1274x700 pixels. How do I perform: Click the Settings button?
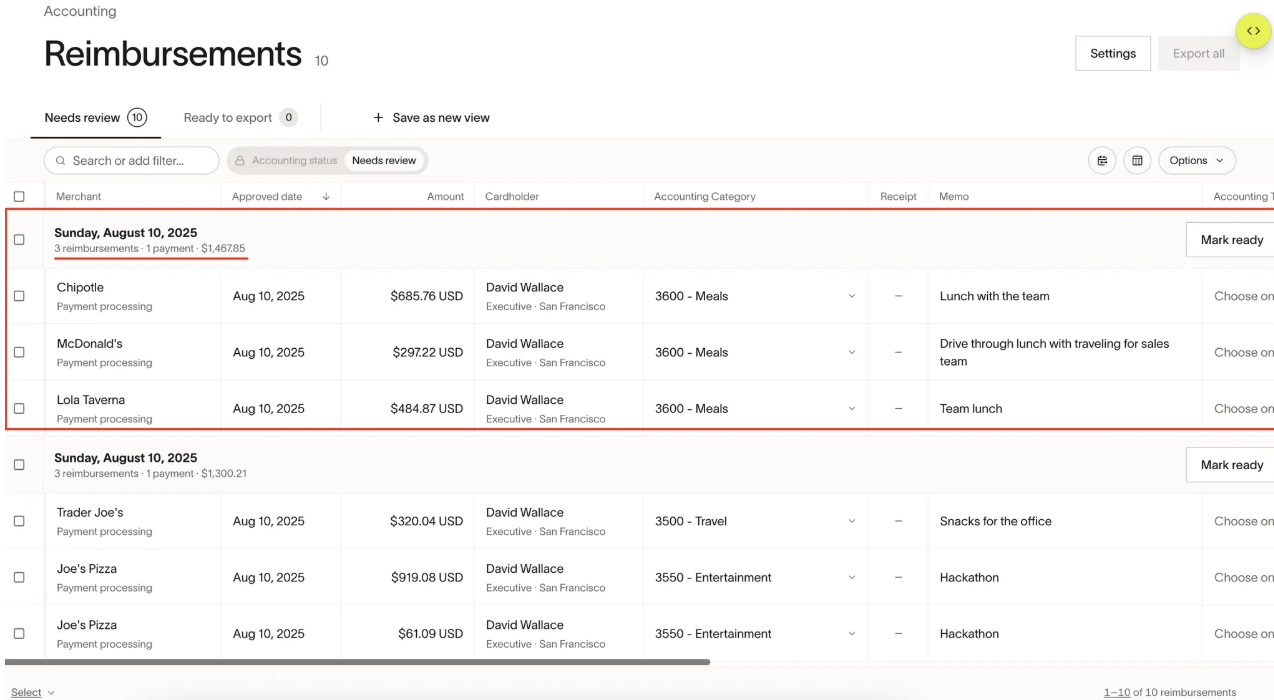tap(1112, 53)
